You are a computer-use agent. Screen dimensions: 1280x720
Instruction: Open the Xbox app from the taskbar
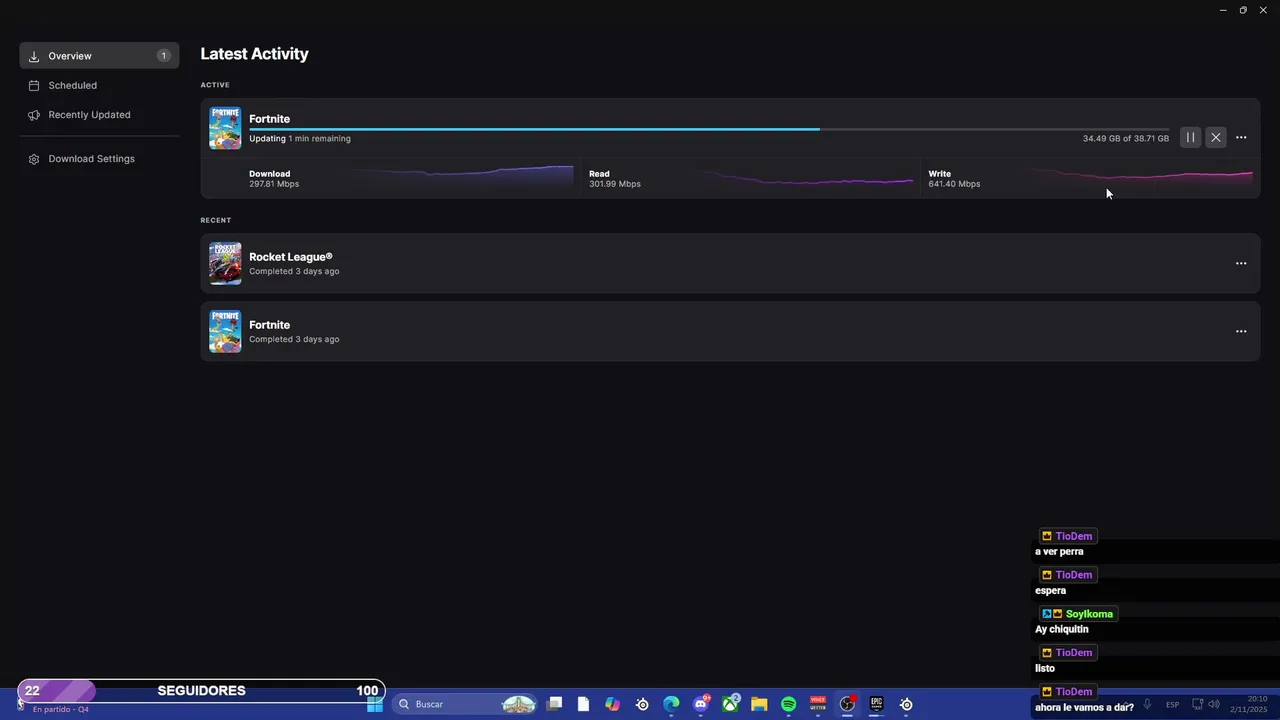pyautogui.click(x=731, y=704)
